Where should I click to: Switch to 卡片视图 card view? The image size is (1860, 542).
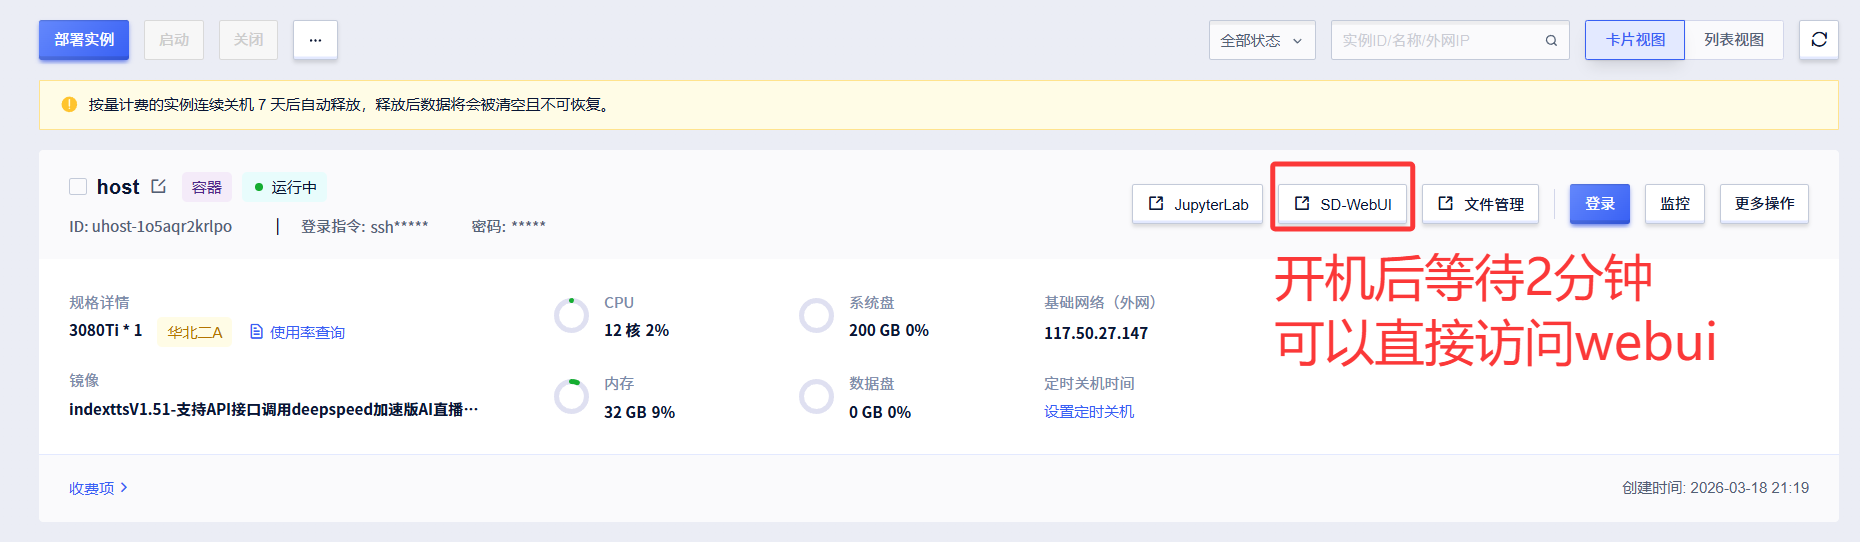[1635, 40]
